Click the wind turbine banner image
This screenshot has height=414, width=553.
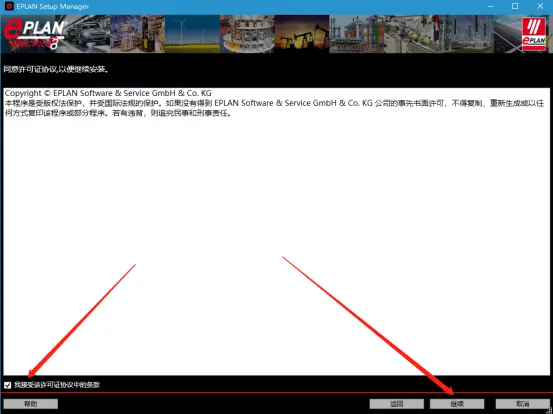(193, 34)
